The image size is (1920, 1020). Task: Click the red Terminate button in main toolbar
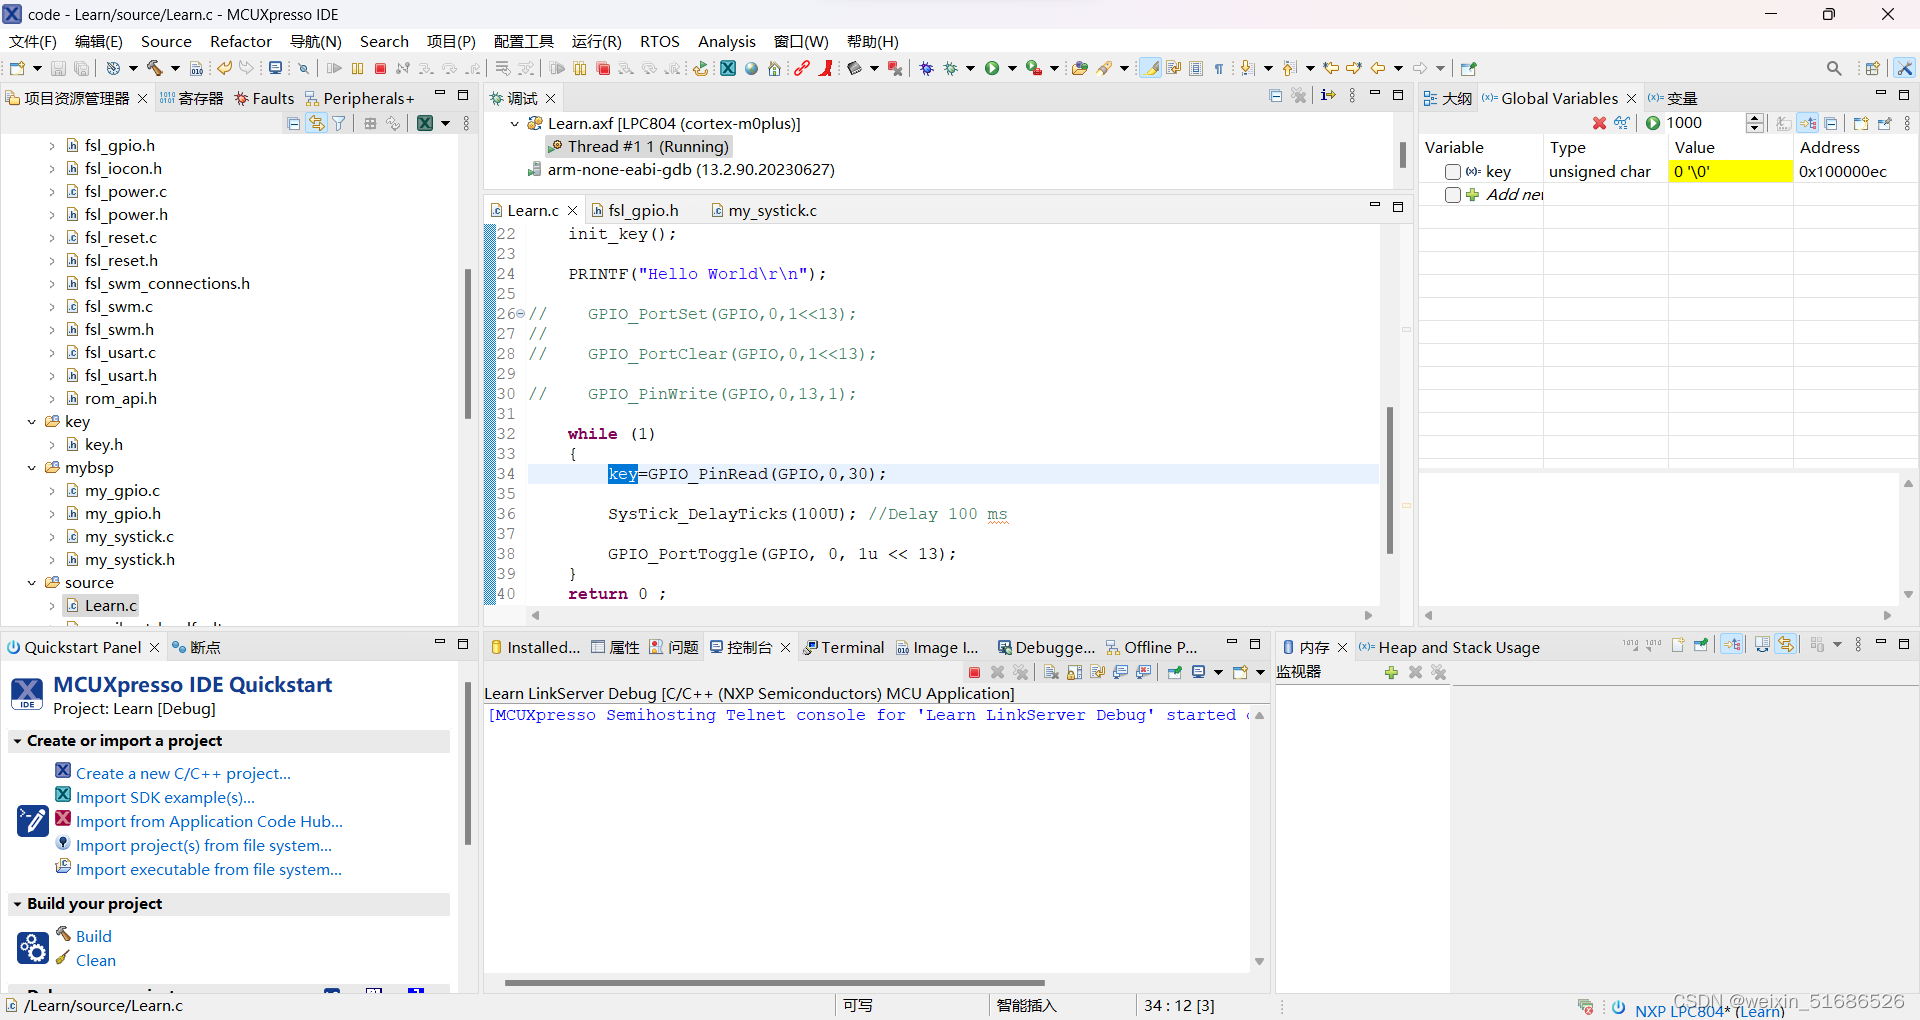coord(380,68)
